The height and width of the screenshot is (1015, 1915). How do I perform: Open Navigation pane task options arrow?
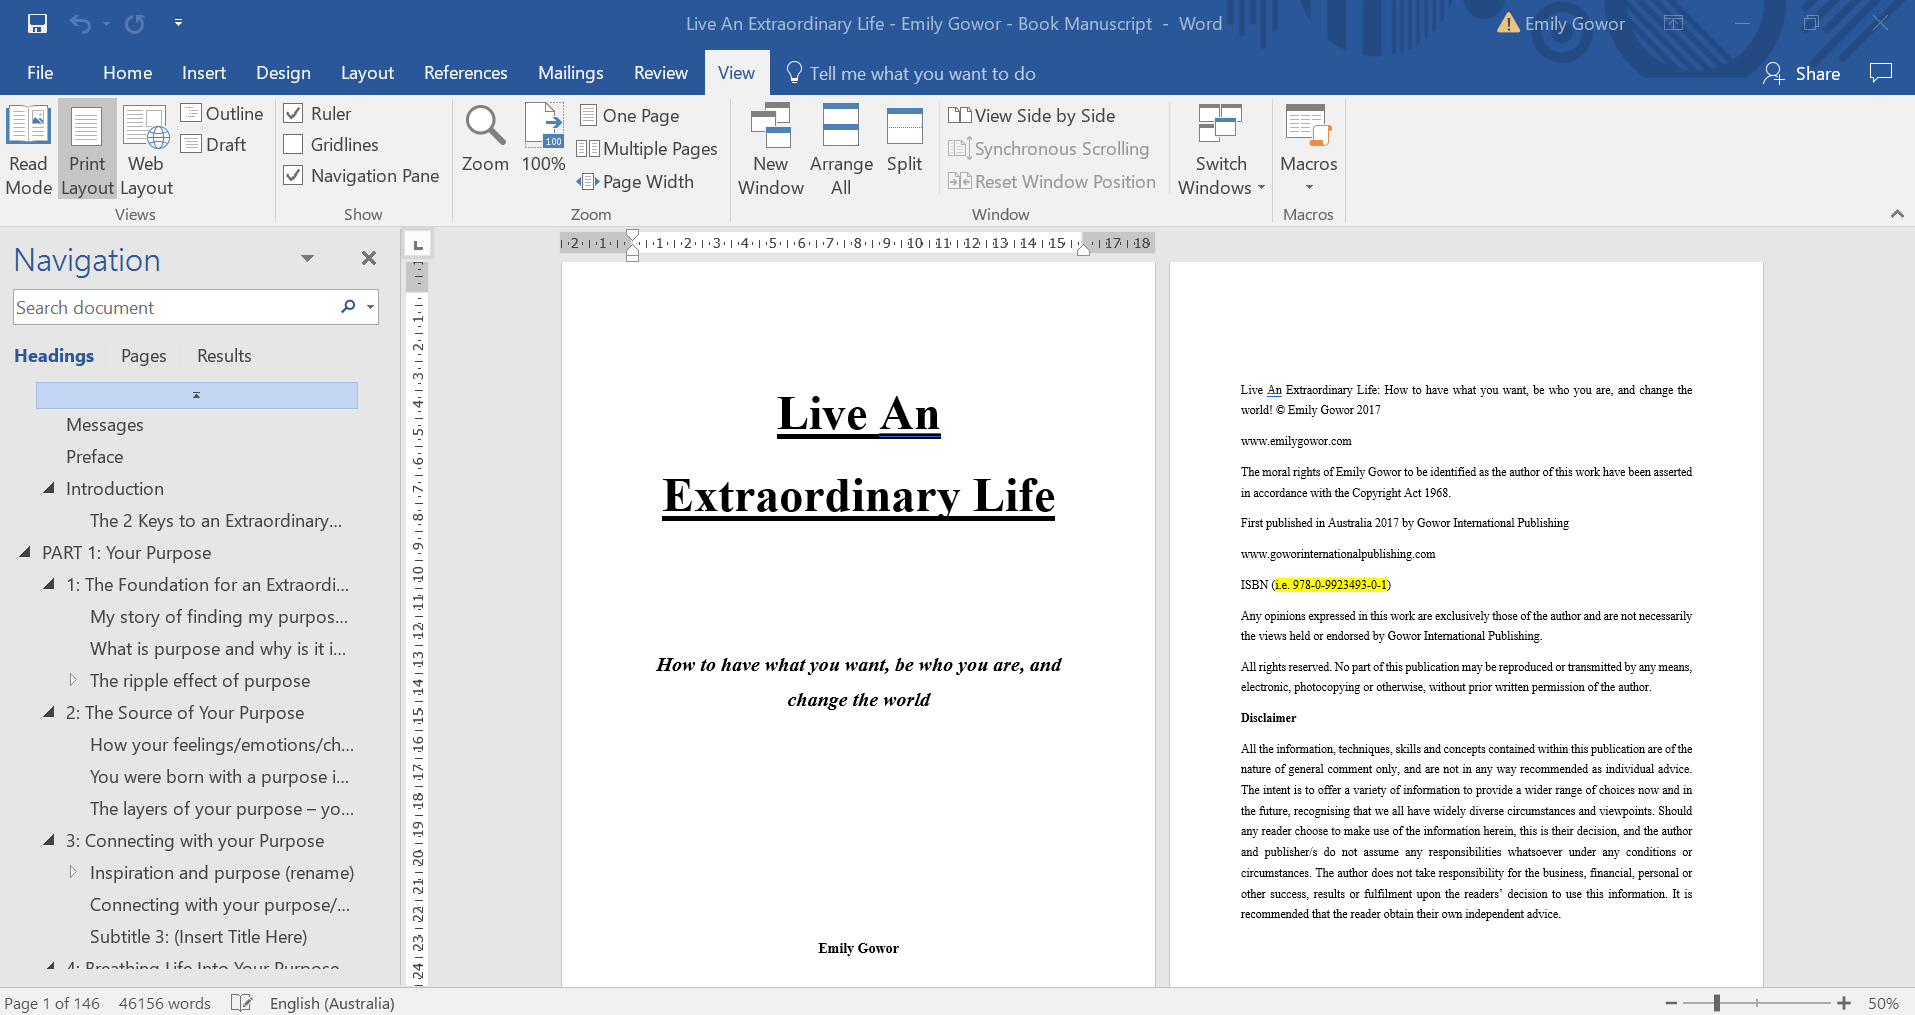point(307,258)
